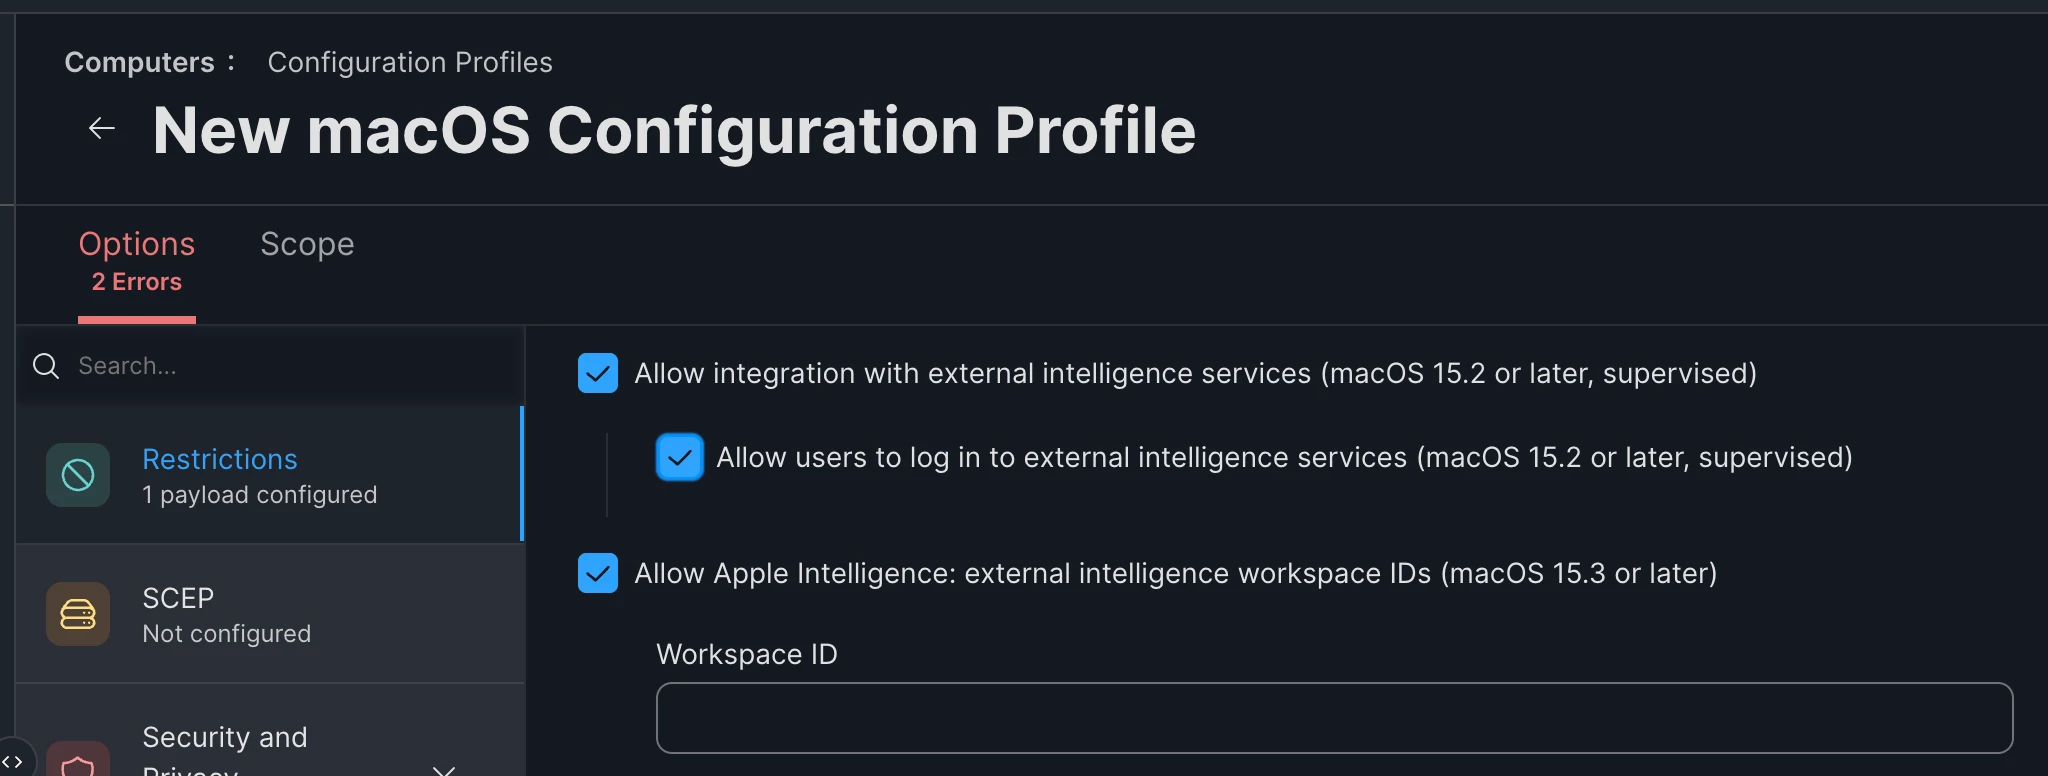Image resolution: width=2048 pixels, height=776 pixels.
Task: Uncheck Allow integration with external intelligence services
Action: (598, 373)
